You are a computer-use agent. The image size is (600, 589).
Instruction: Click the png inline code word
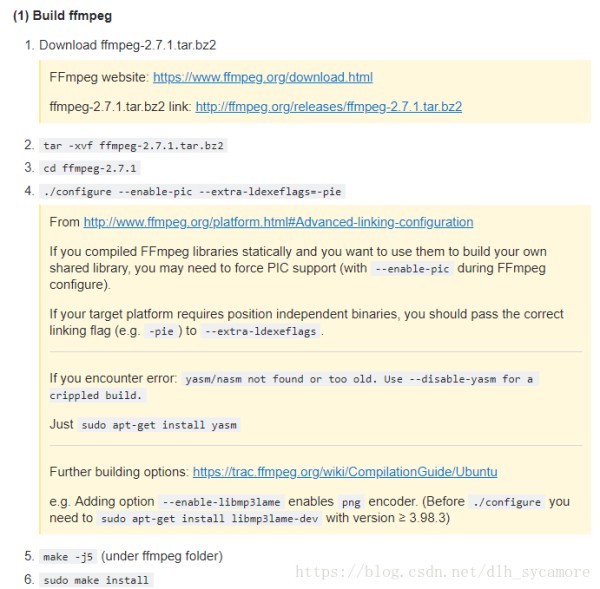pyautogui.click(x=351, y=502)
